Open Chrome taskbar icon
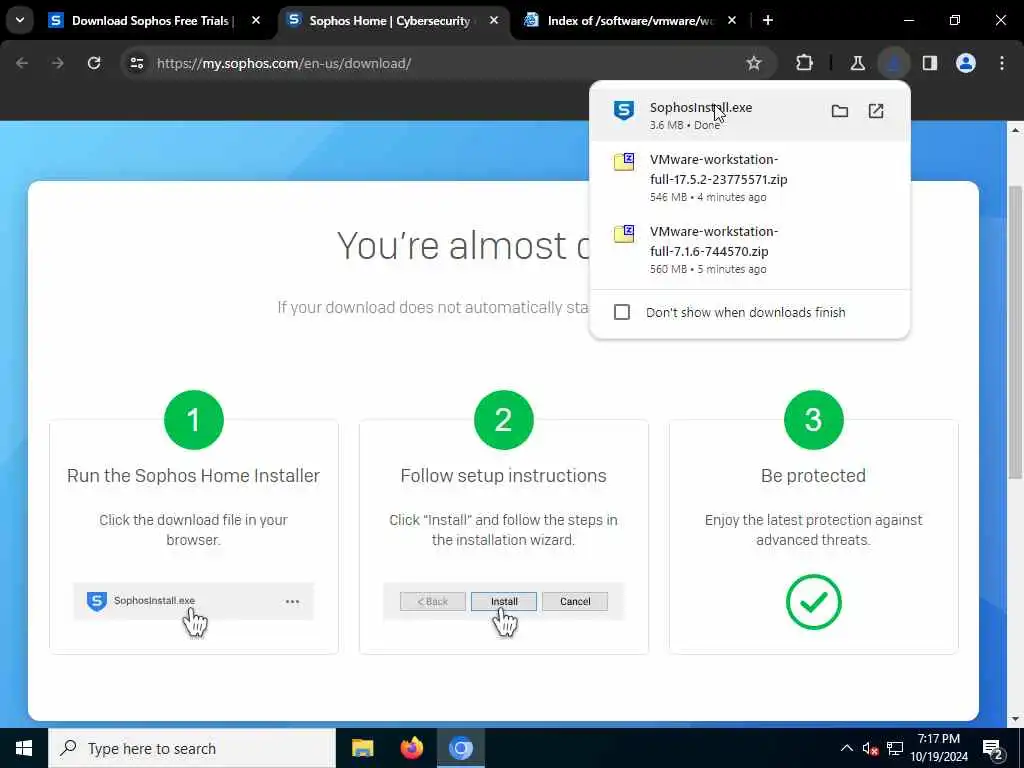The image size is (1024, 768). click(460, 748)
